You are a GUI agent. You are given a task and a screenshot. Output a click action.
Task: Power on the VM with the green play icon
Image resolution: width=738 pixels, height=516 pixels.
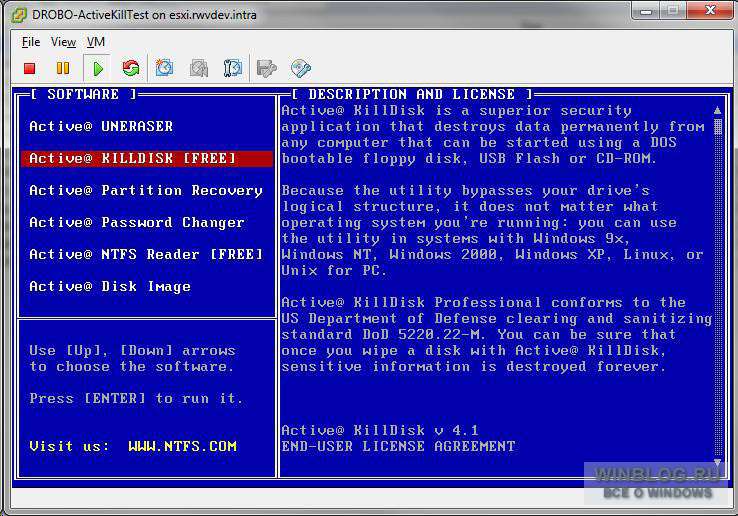coord(98,69)
